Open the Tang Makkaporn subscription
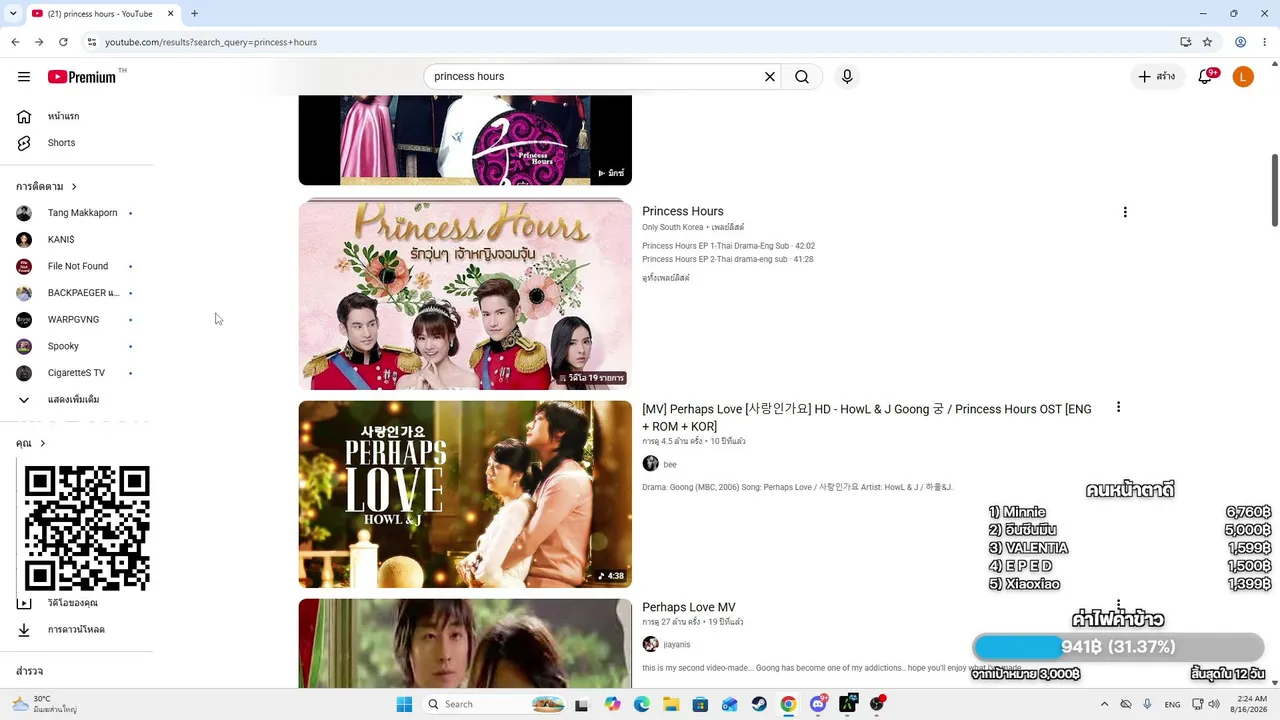Viewport: 1280px width, 720px height. click(84, 213)
